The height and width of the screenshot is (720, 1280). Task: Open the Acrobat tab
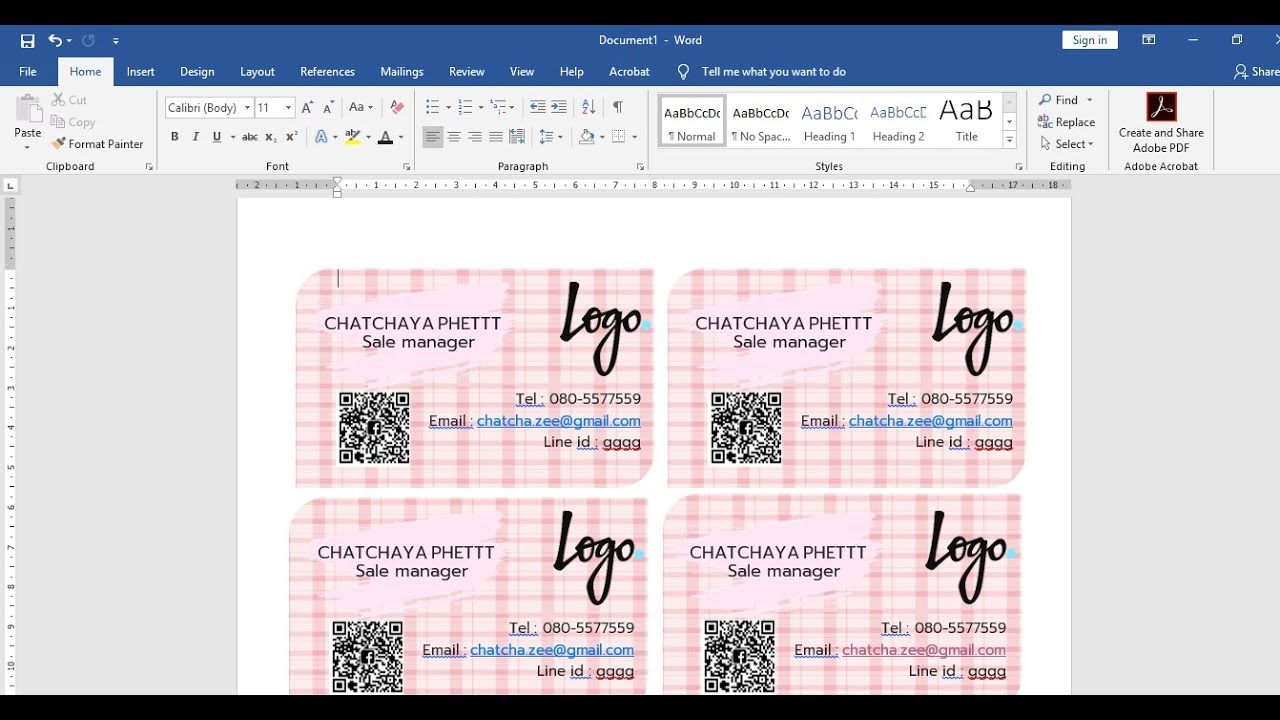(x=629, y=72)
